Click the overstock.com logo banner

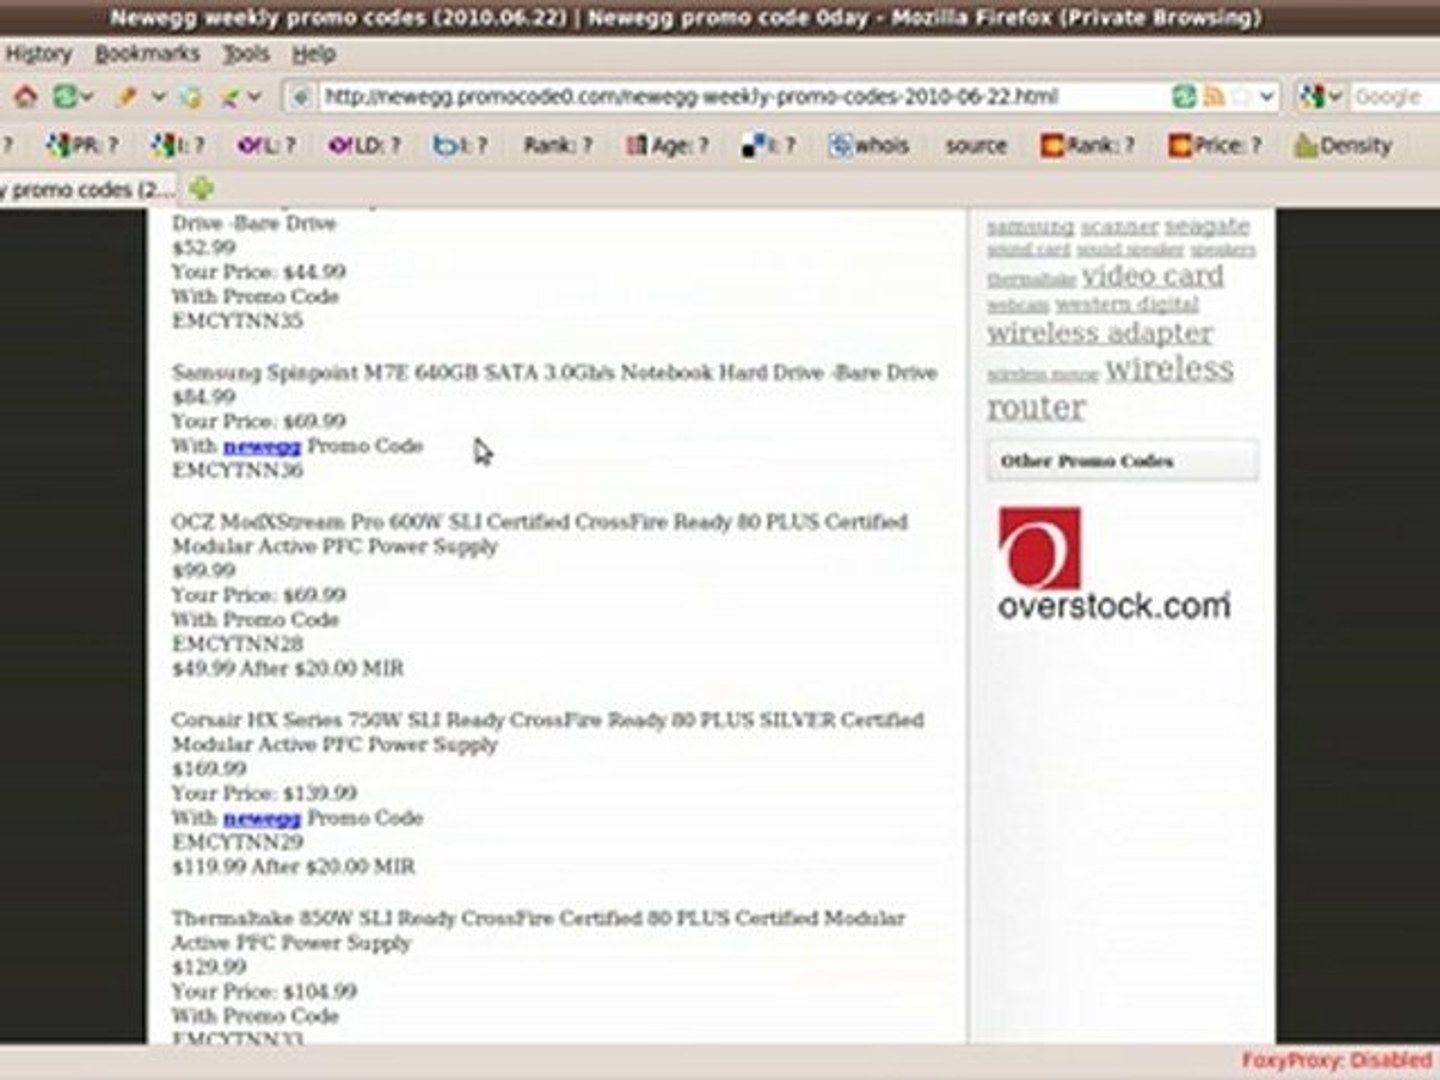[x=1114, y=565]
